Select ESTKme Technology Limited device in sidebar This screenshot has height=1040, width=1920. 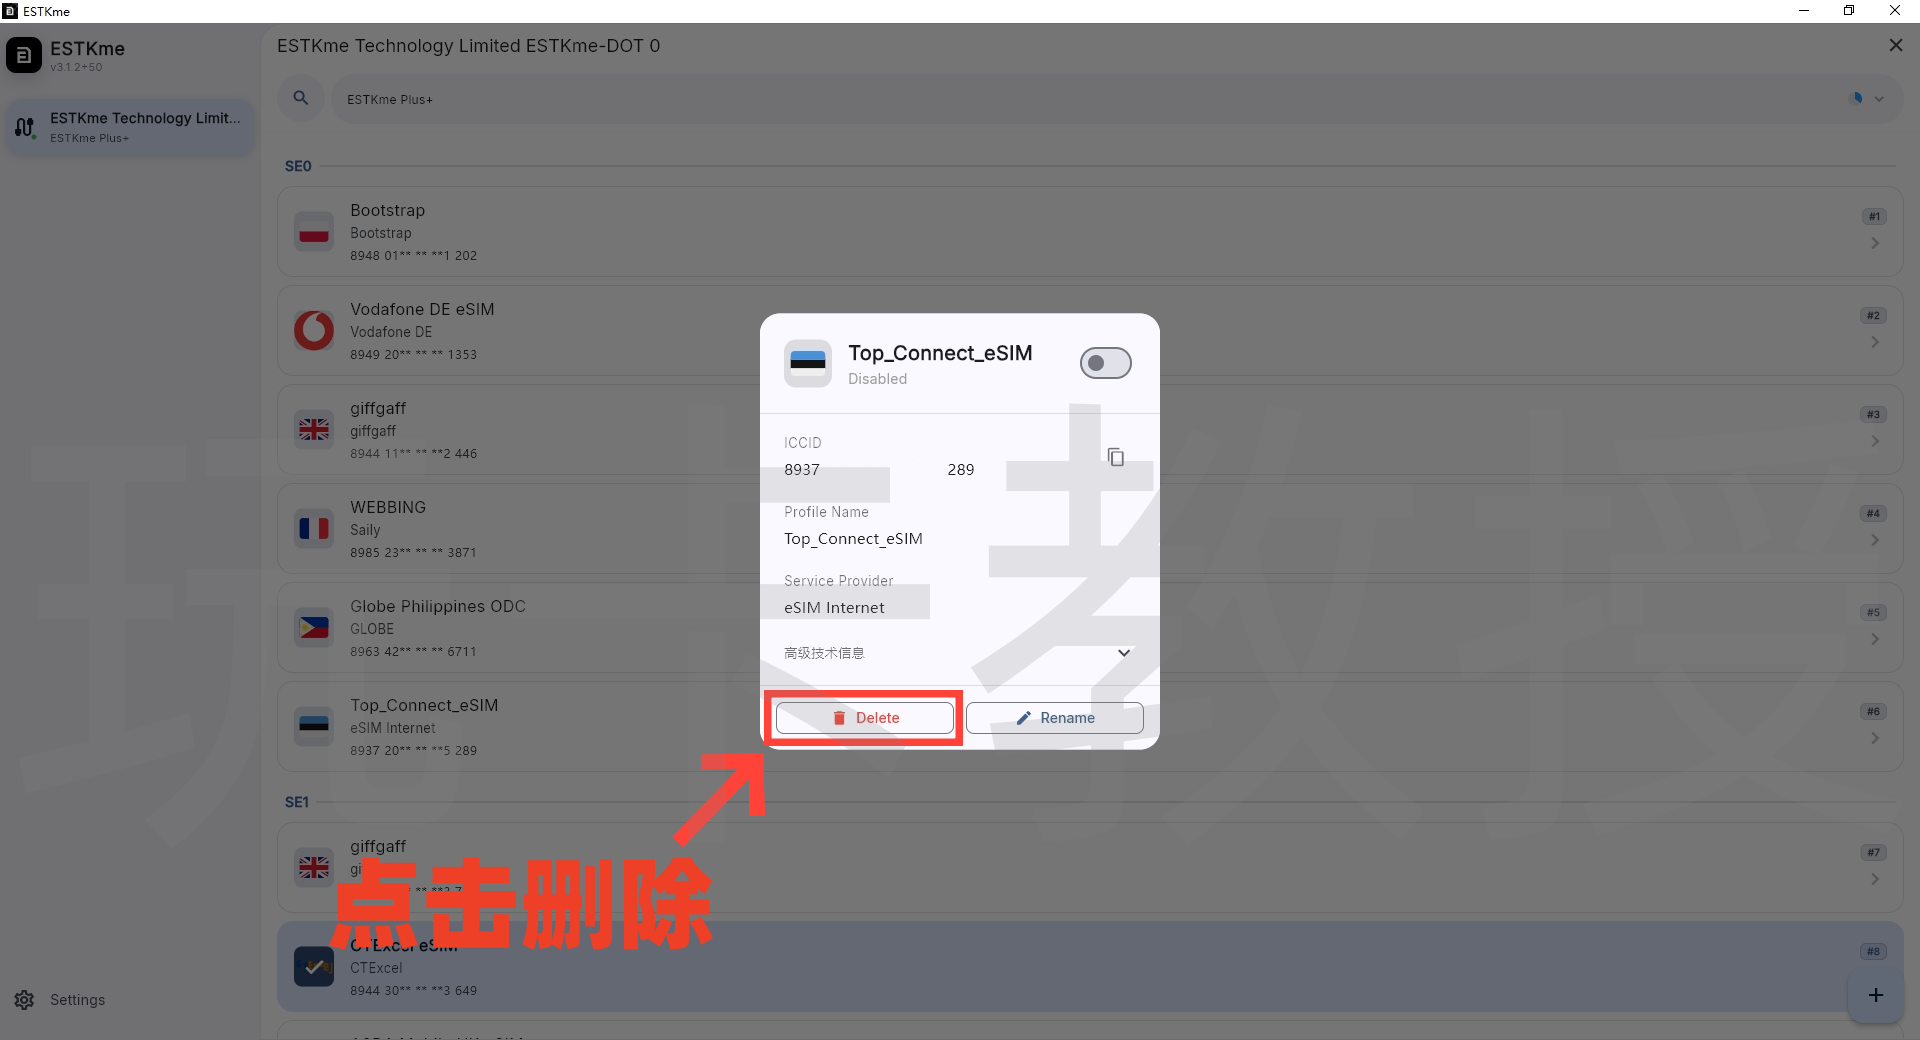[x=130, y=127]
